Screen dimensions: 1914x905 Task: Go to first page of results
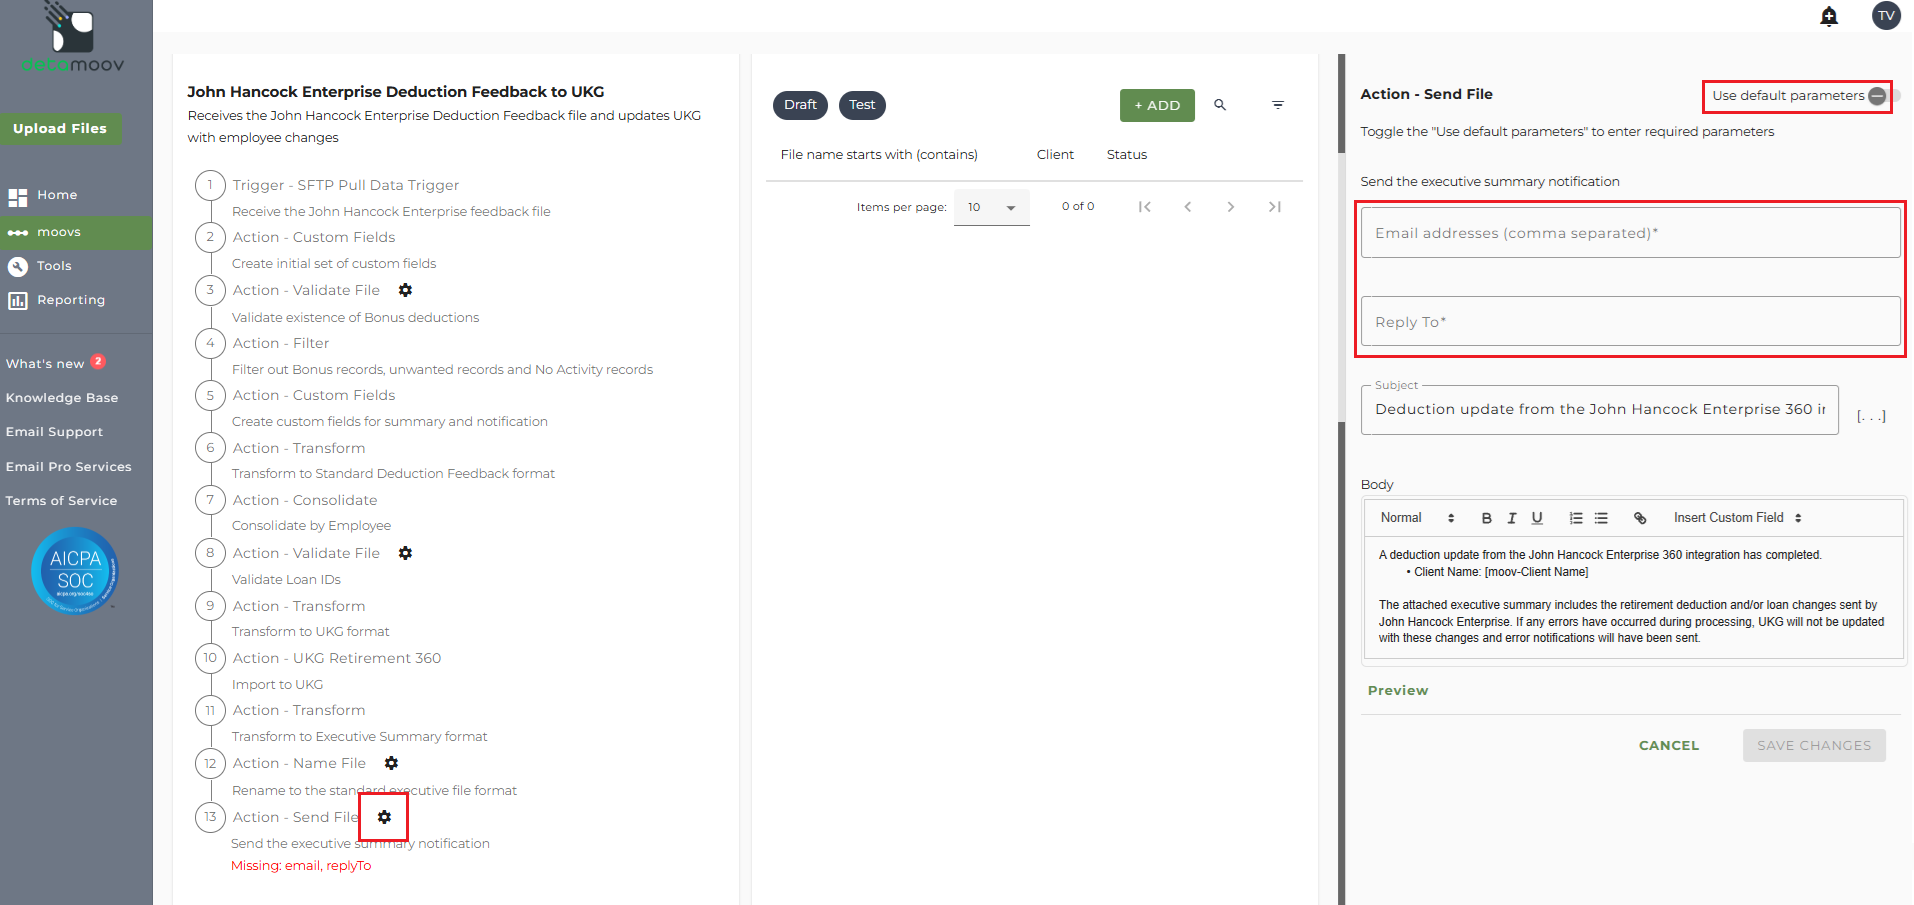[1145, 207]
